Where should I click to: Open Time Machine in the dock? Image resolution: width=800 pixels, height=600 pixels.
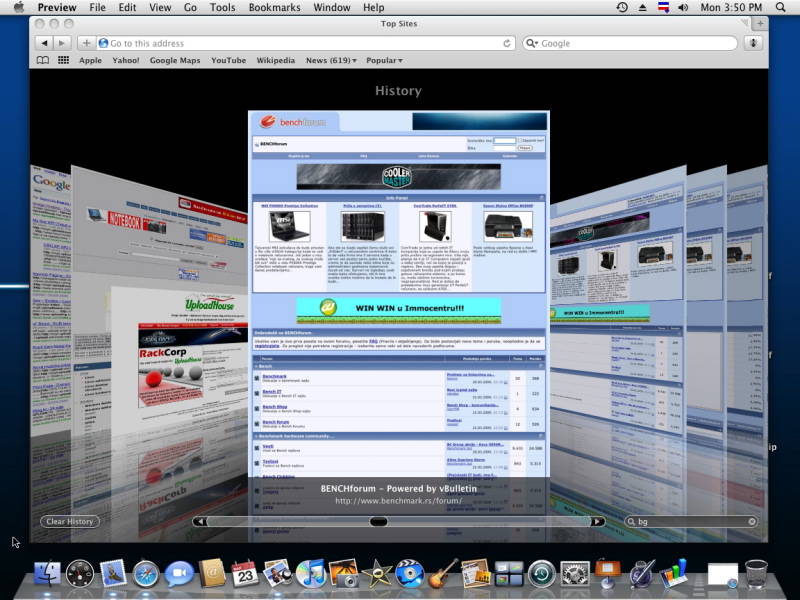pyautogui.click(x=542, y=573)
